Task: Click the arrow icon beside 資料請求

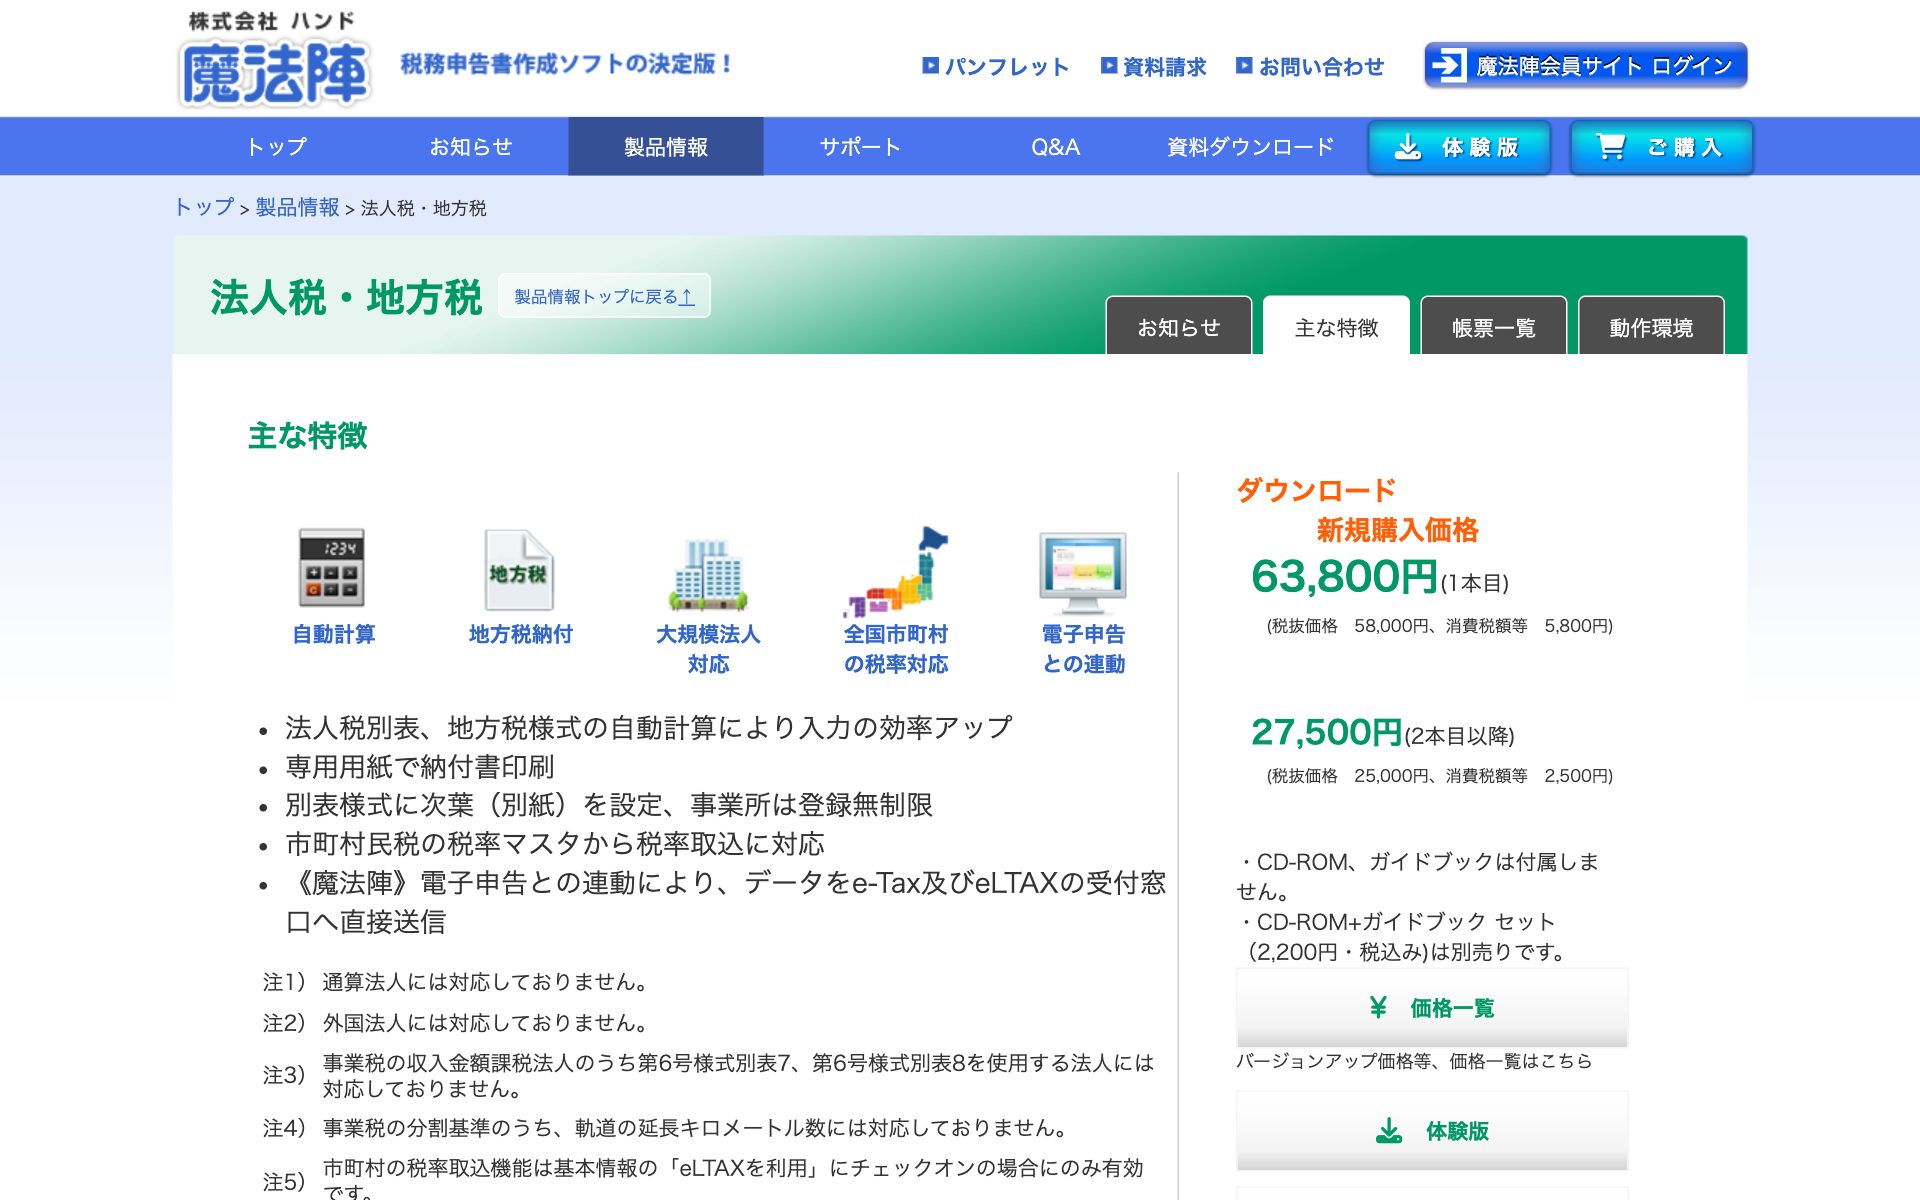Action: pyautogui.click(x=1109, y=65)
